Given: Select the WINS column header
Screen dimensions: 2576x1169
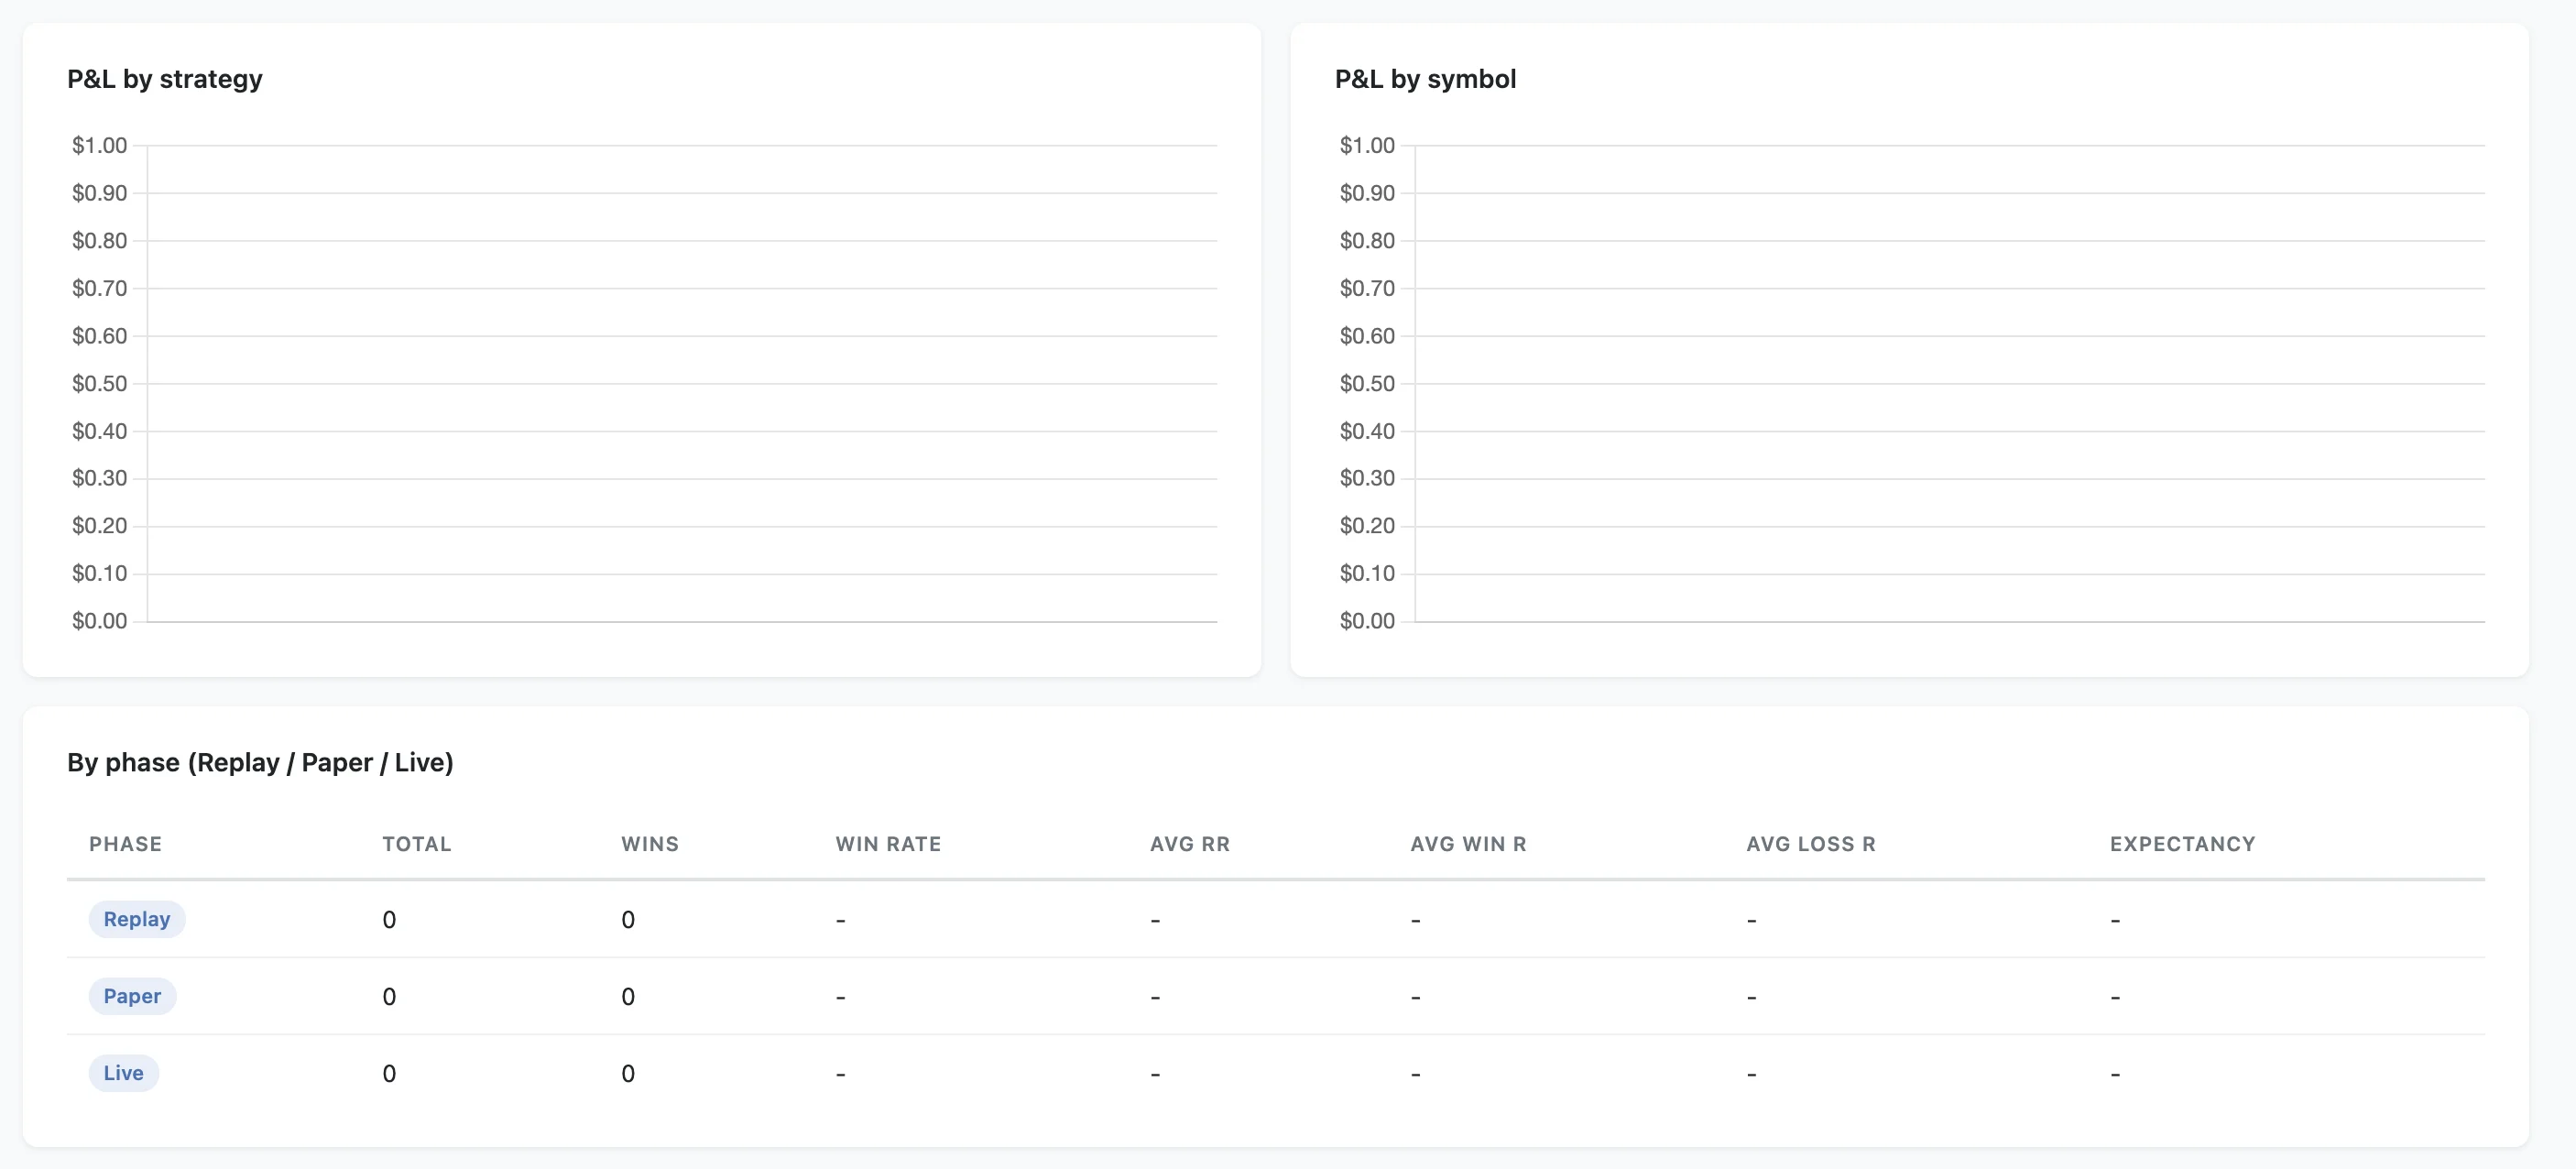Looking at the screenshot, I should click(x=650, y=844).
